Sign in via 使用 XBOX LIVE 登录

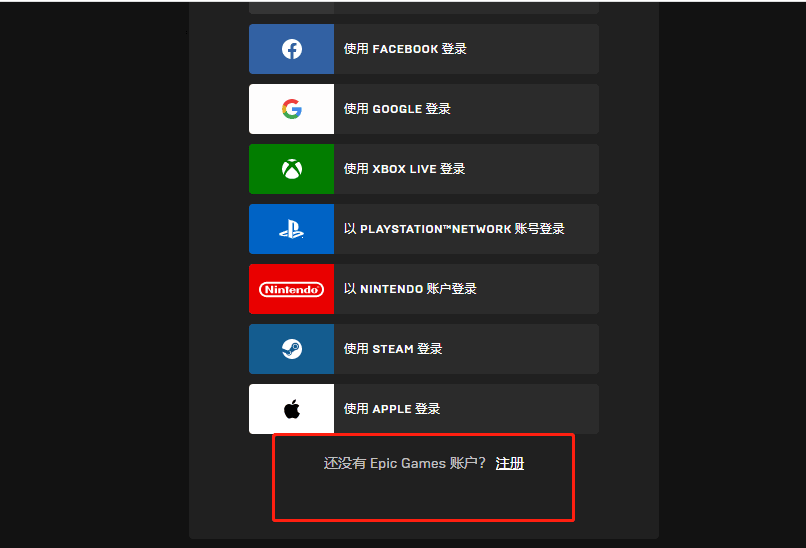click(x=424, y=169)
